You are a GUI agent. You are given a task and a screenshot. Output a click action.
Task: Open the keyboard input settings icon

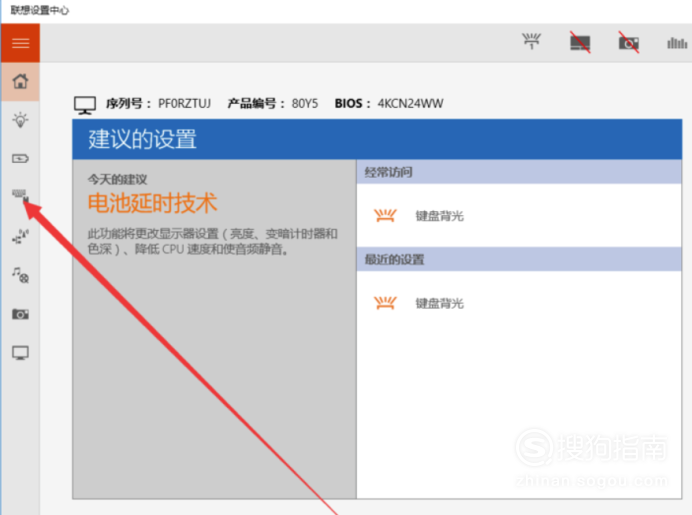20,195
